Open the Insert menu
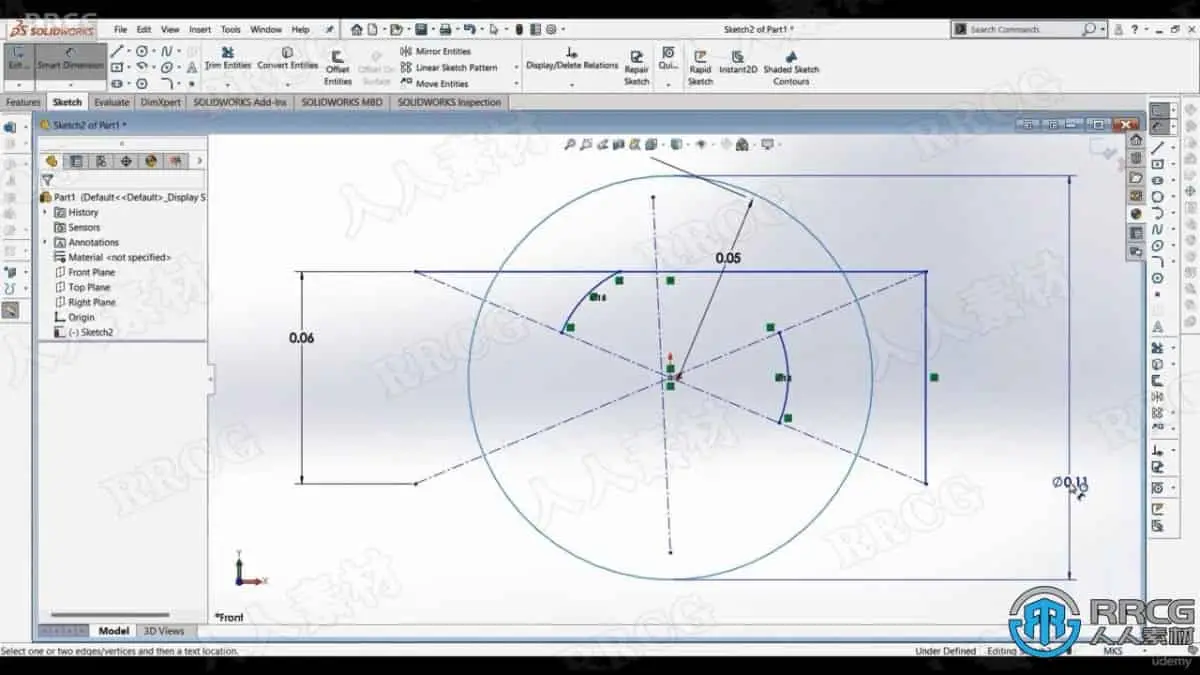 pos(200,30)
